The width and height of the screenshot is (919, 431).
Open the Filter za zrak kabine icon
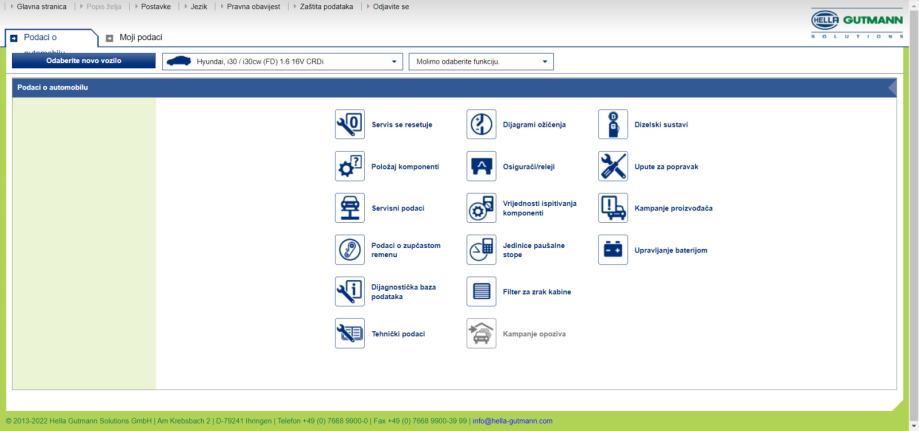pyautogui.click(x=481, y=291)
